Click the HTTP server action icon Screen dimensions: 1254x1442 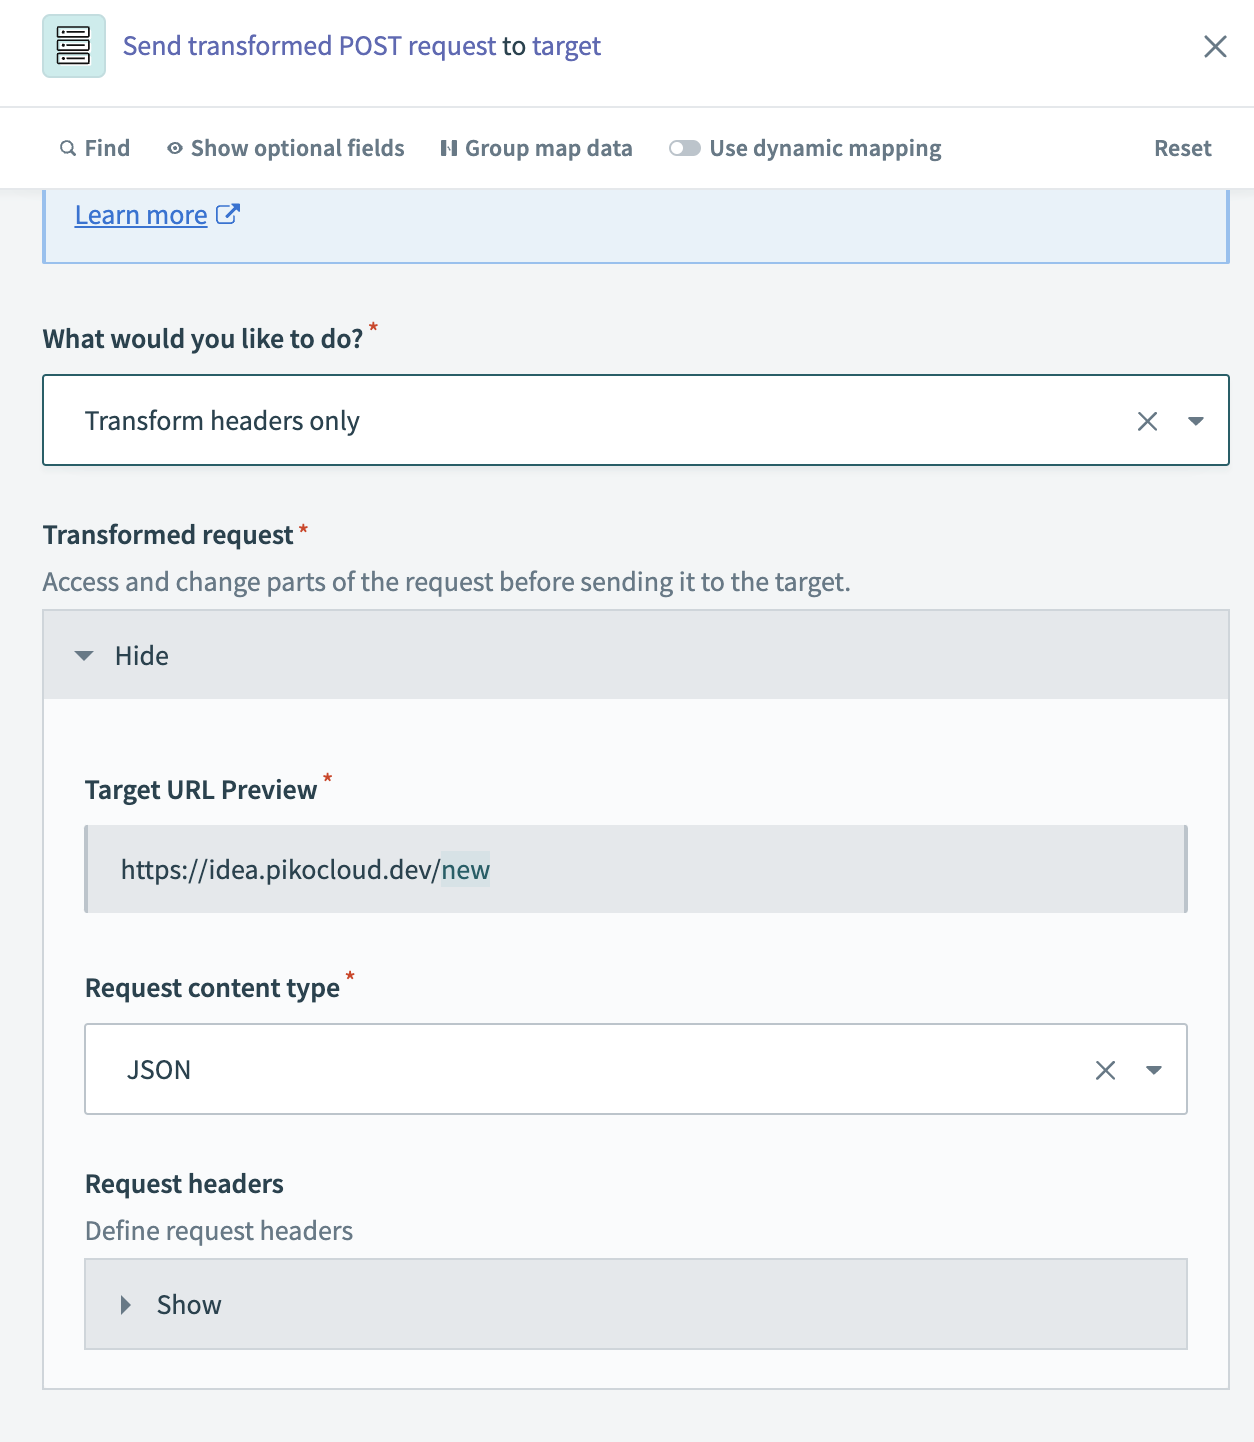point(74,46)
